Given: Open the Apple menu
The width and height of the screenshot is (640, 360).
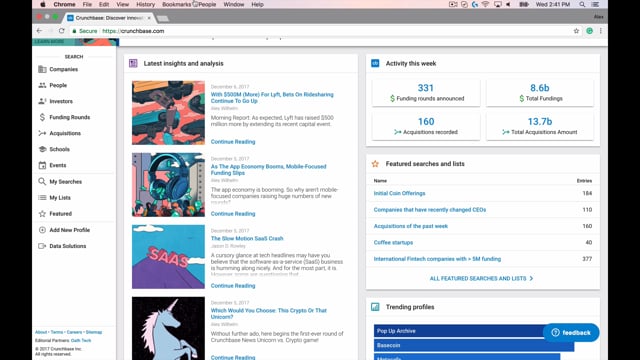Looking at the screenshot, I should coord(43,4).
